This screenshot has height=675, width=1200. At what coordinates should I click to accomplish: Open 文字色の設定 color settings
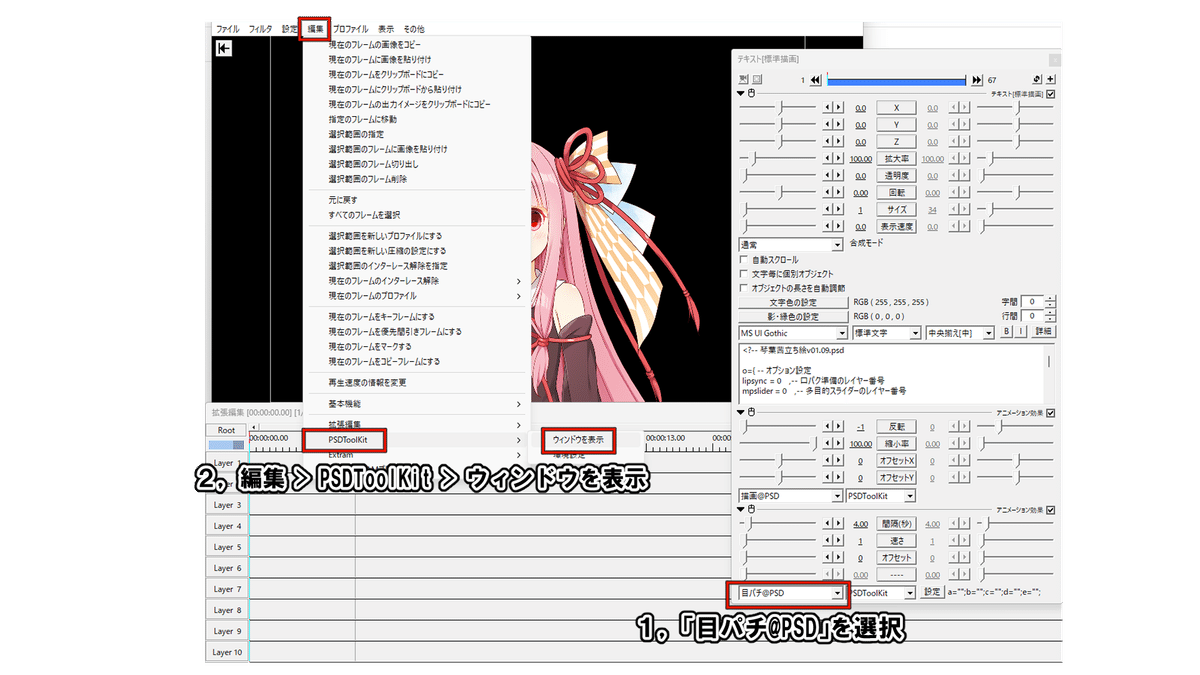pyautogui.click(x=792, y=301)
